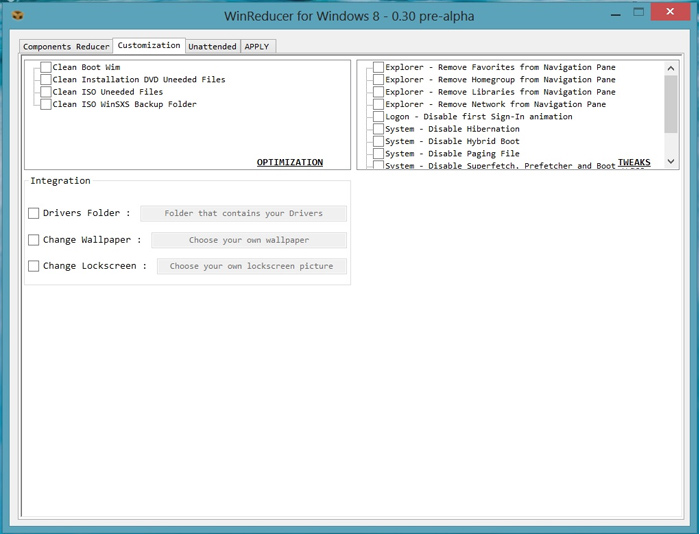Click the tweaks list scroll up arrow
Screen dimensions: 700x534
[x=671, y=68]
